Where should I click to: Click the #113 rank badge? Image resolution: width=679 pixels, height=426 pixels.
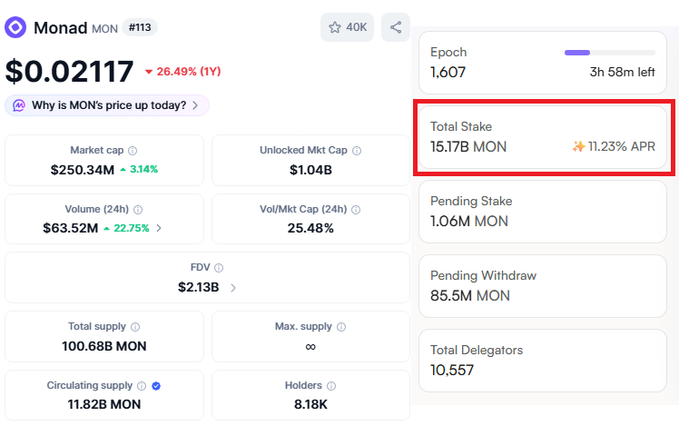tap(140, 27)
